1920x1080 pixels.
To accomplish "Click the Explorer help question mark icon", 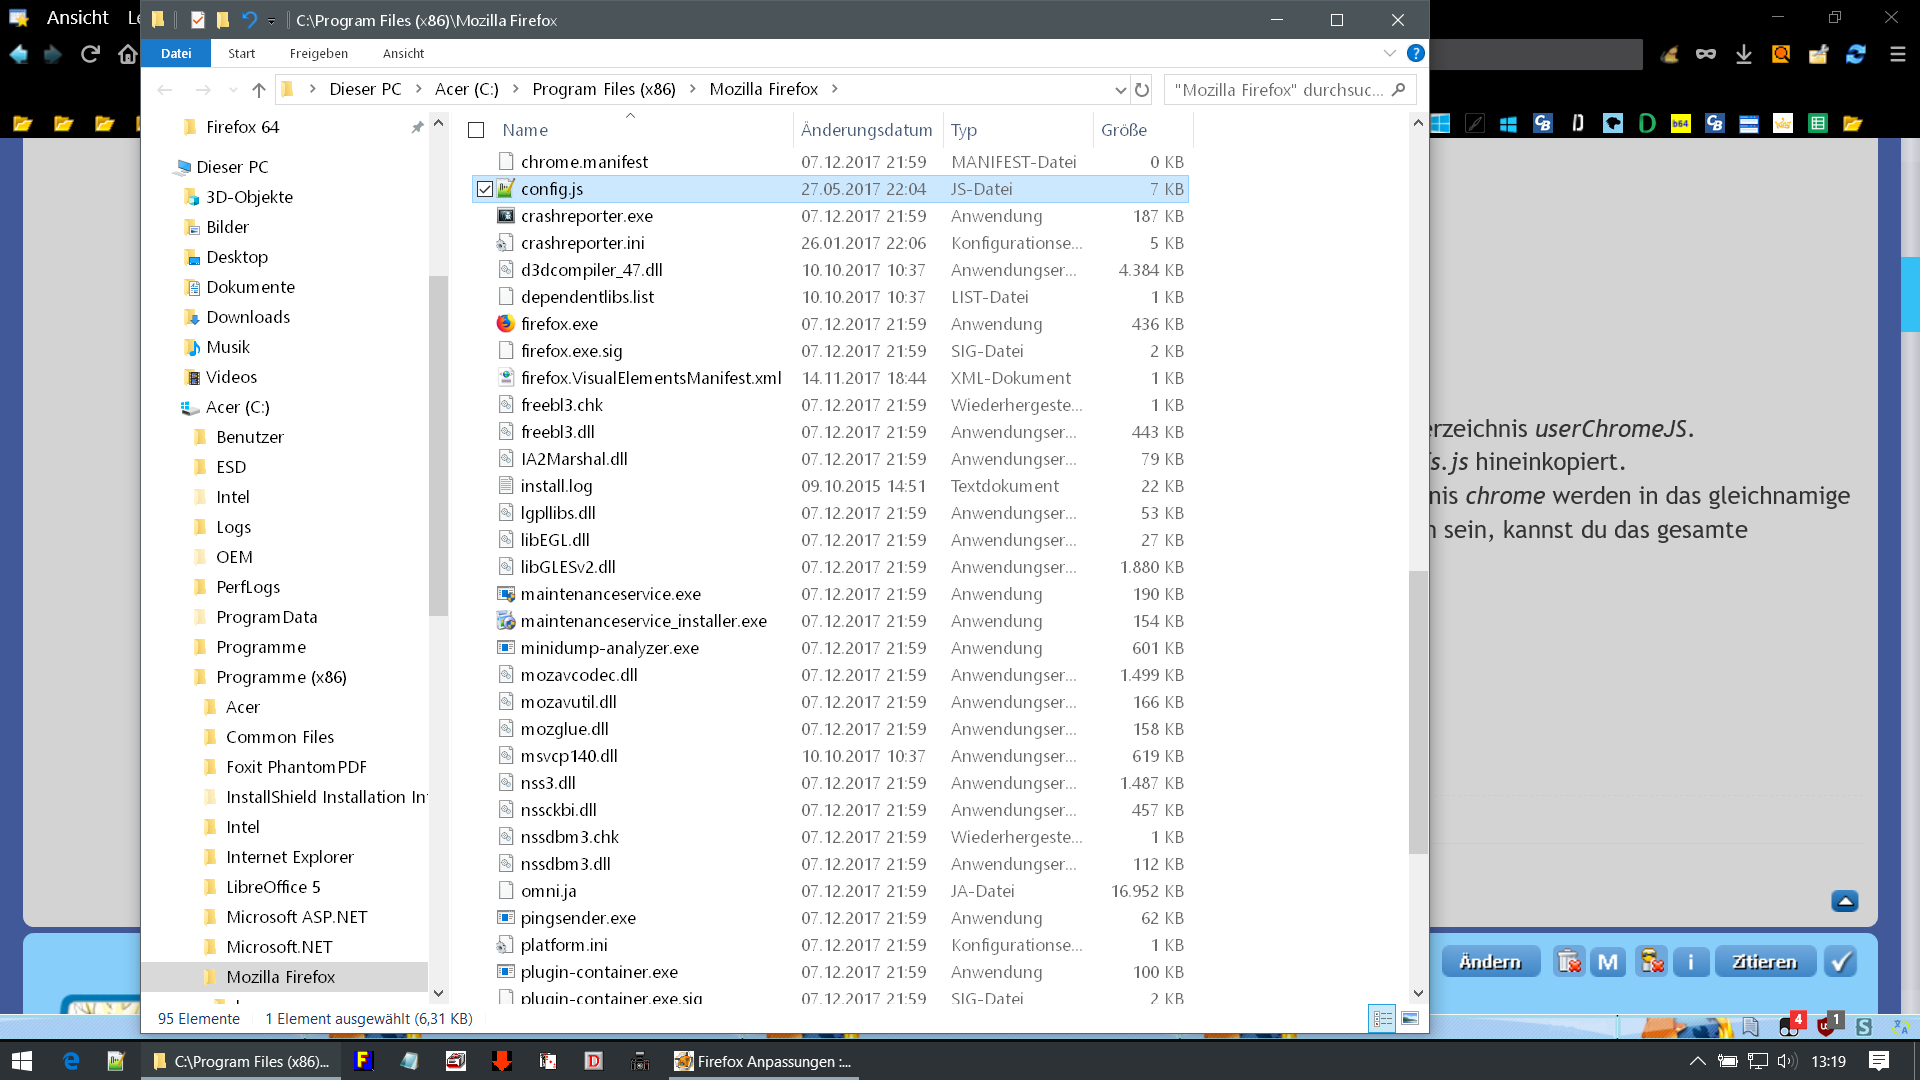I will [1415, 53].
